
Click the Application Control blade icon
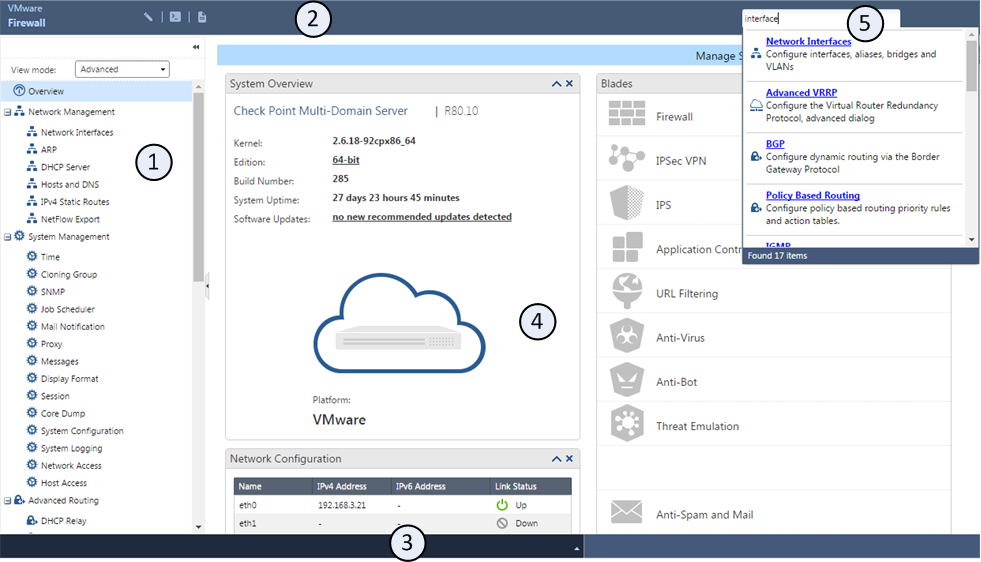pyautogui.click(x=627, y=247)
